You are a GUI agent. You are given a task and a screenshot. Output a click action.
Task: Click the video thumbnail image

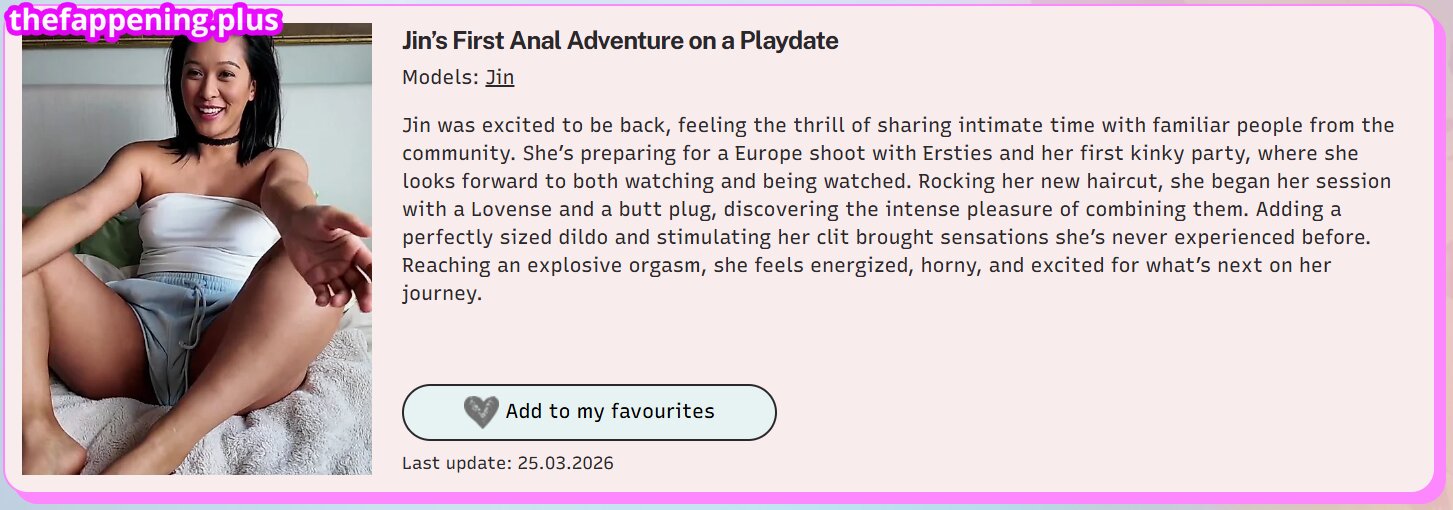click(197, 250)
